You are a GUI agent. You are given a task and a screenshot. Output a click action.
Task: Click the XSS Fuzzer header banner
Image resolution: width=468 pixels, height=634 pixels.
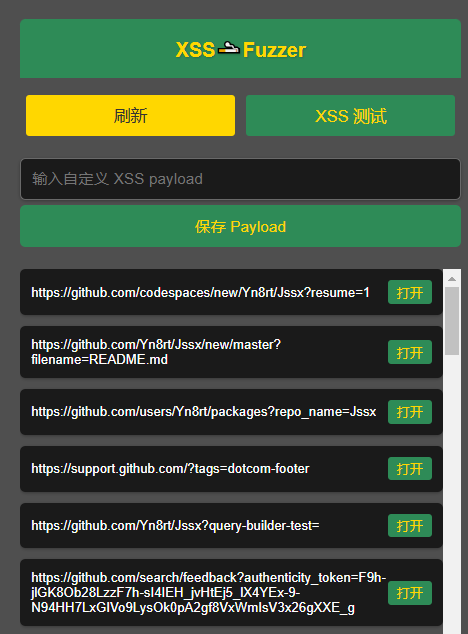(240, 49)
